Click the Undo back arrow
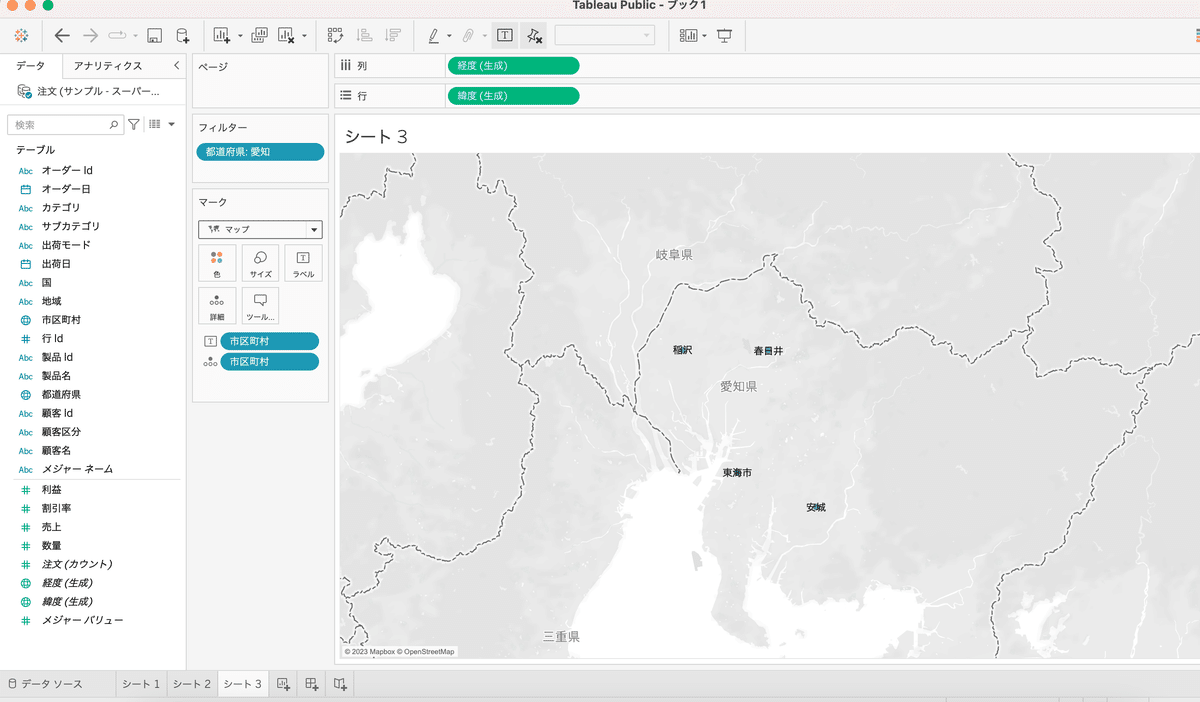 [x=62, y=35]
